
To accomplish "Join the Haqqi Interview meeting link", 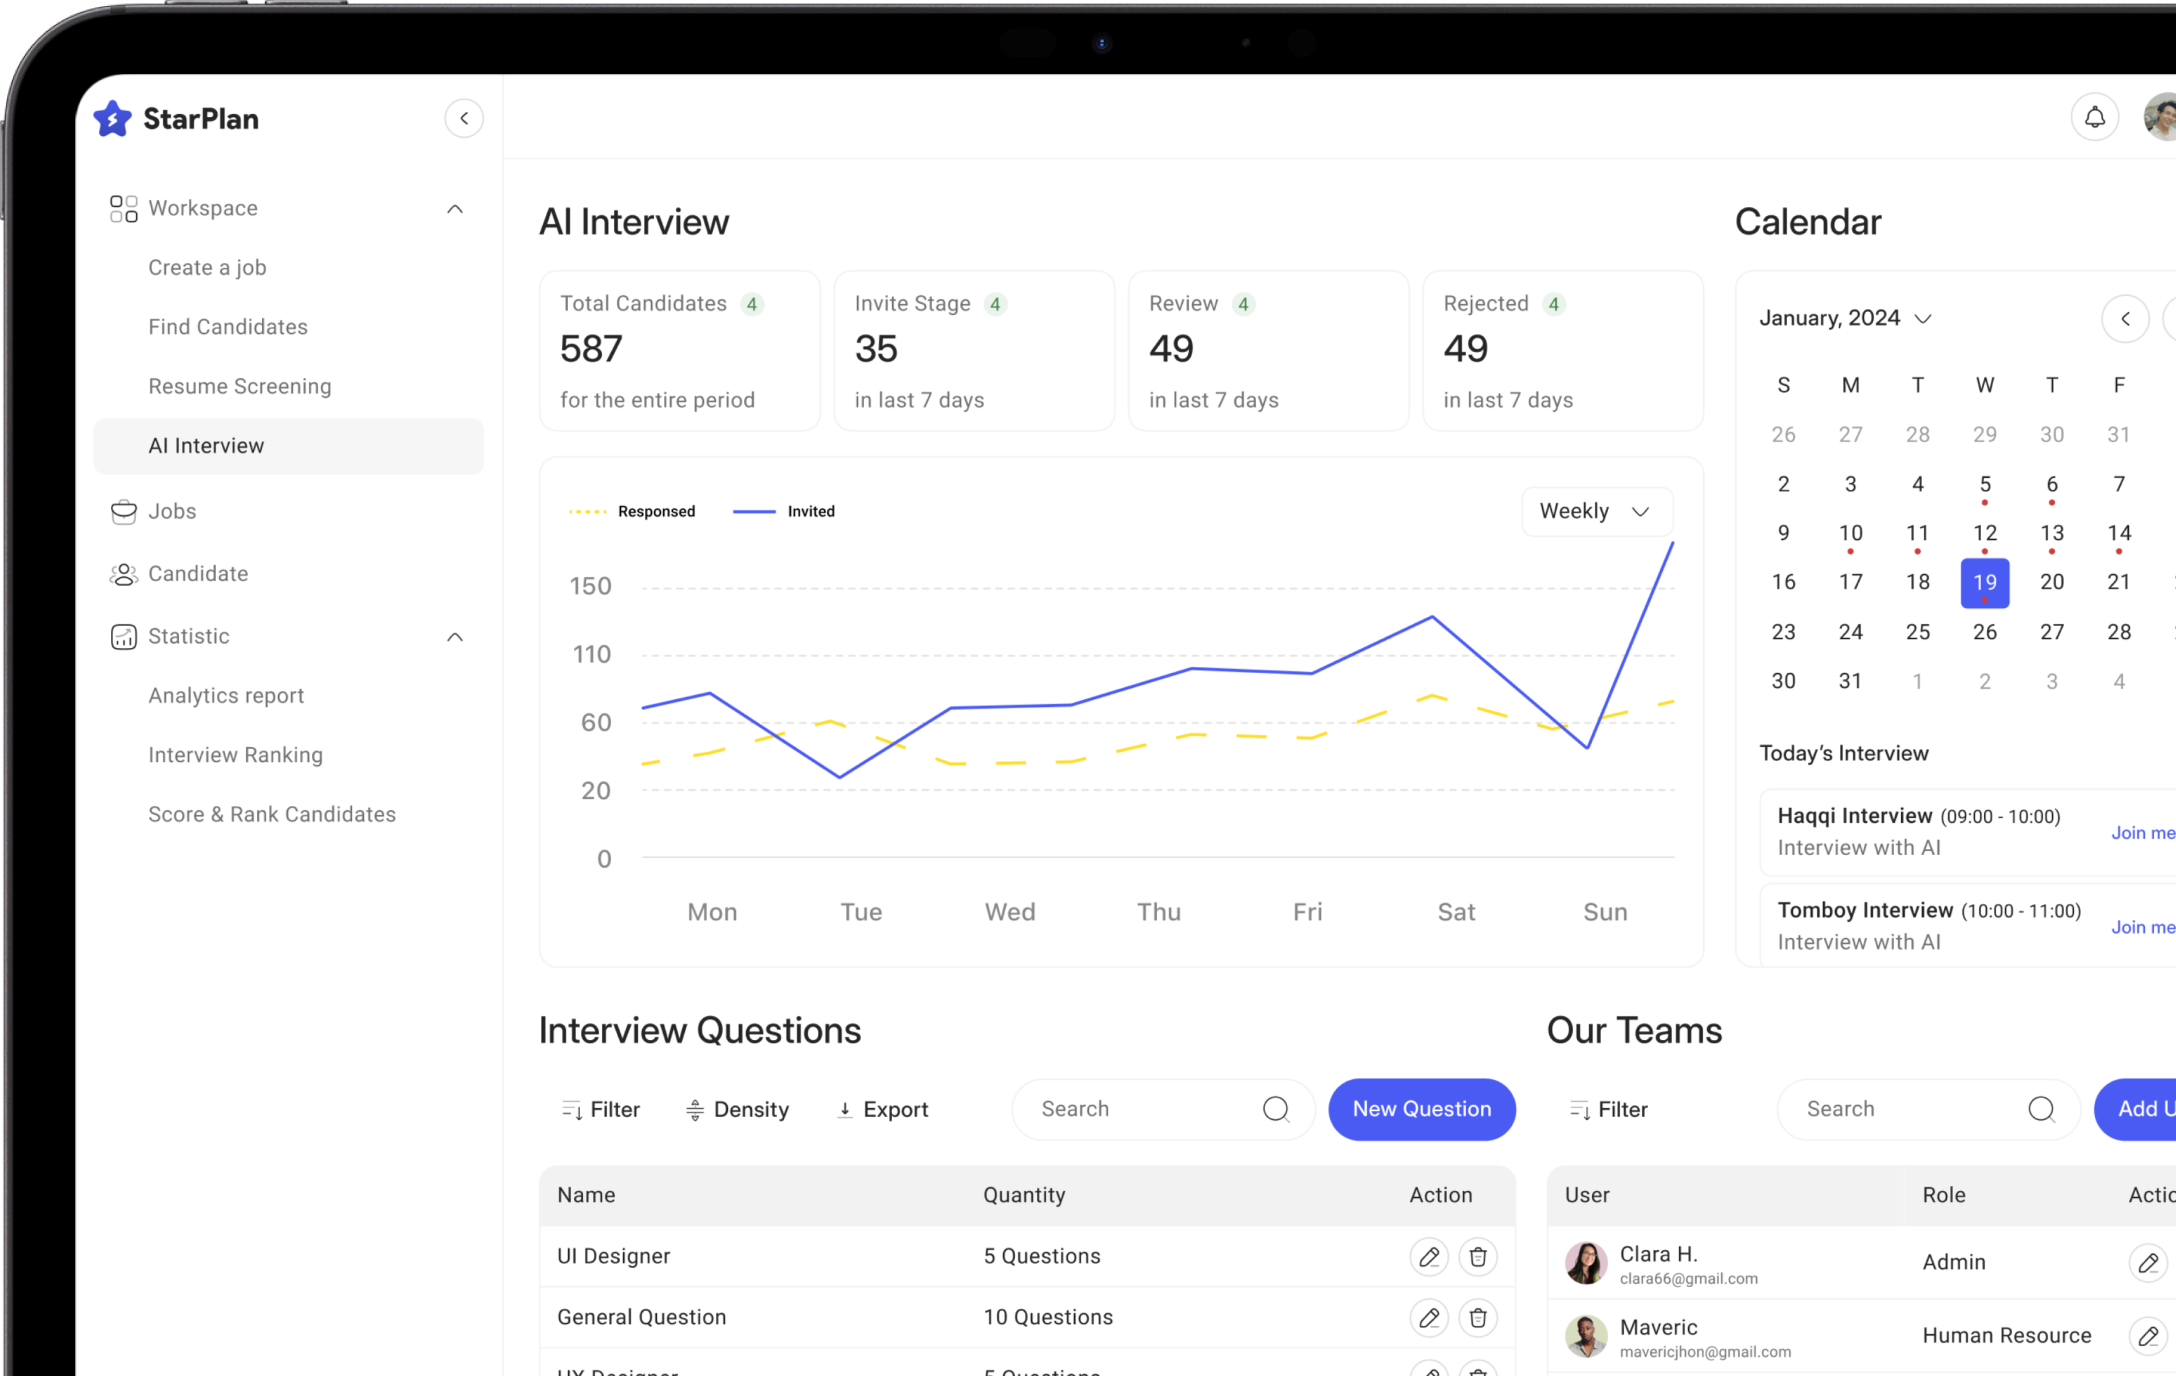I will [2143, 833].
